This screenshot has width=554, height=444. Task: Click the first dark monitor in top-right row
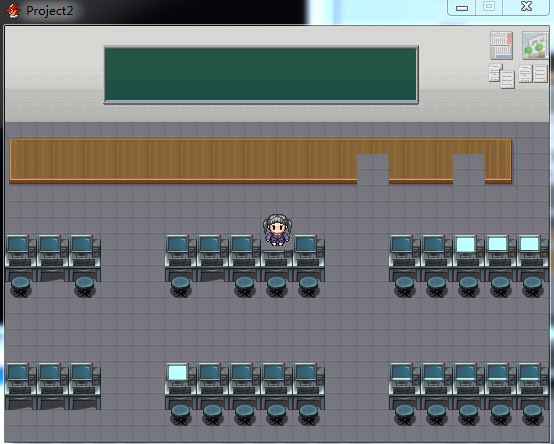click(402, 244)
